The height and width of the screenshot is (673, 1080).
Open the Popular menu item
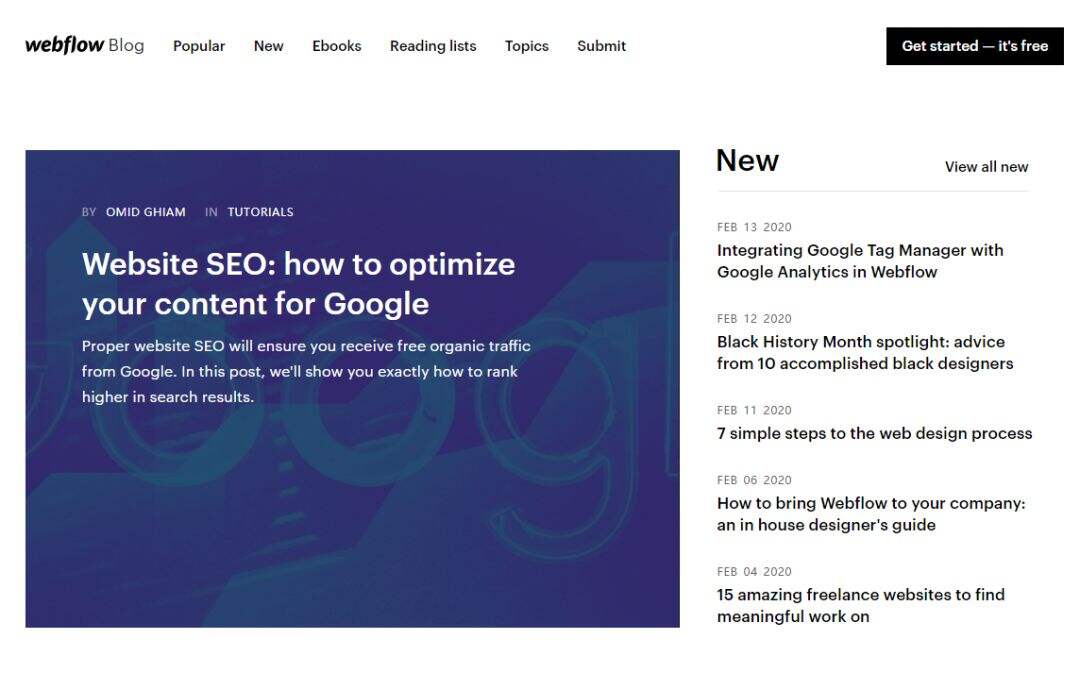199,46
